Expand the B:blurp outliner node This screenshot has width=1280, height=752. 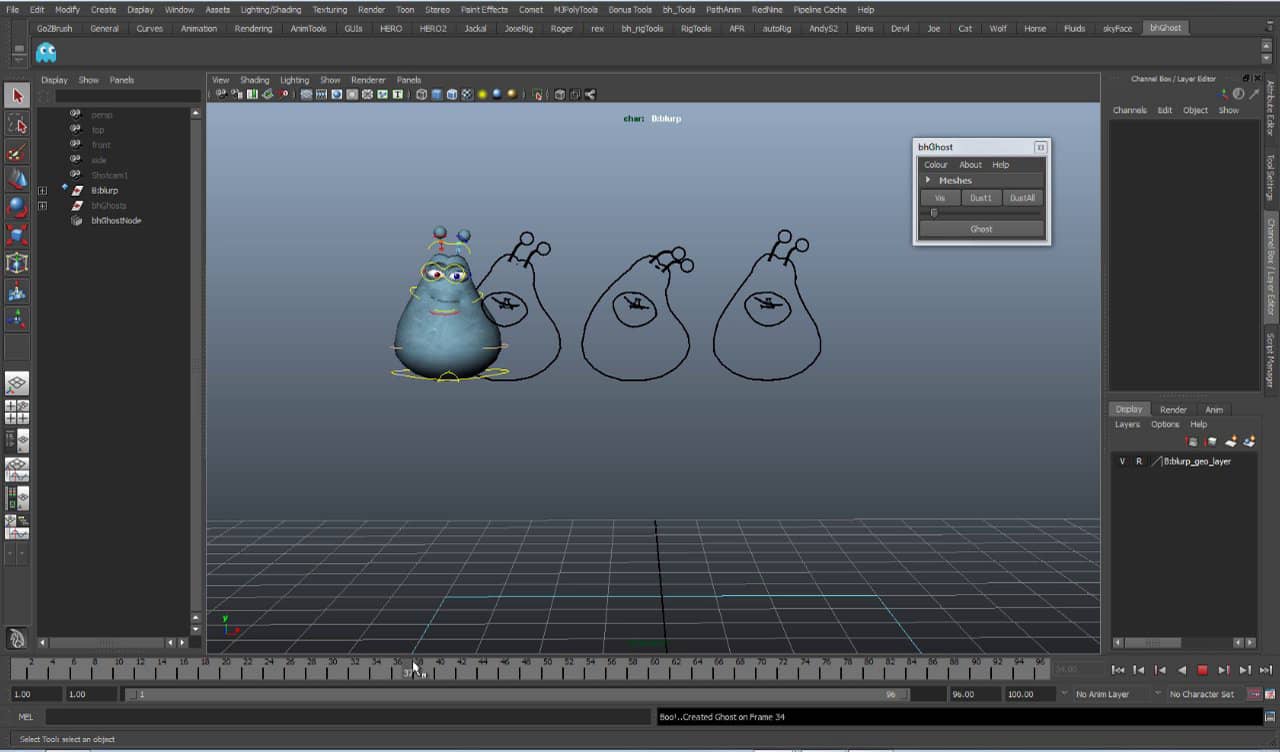click(x=42, y=190)
